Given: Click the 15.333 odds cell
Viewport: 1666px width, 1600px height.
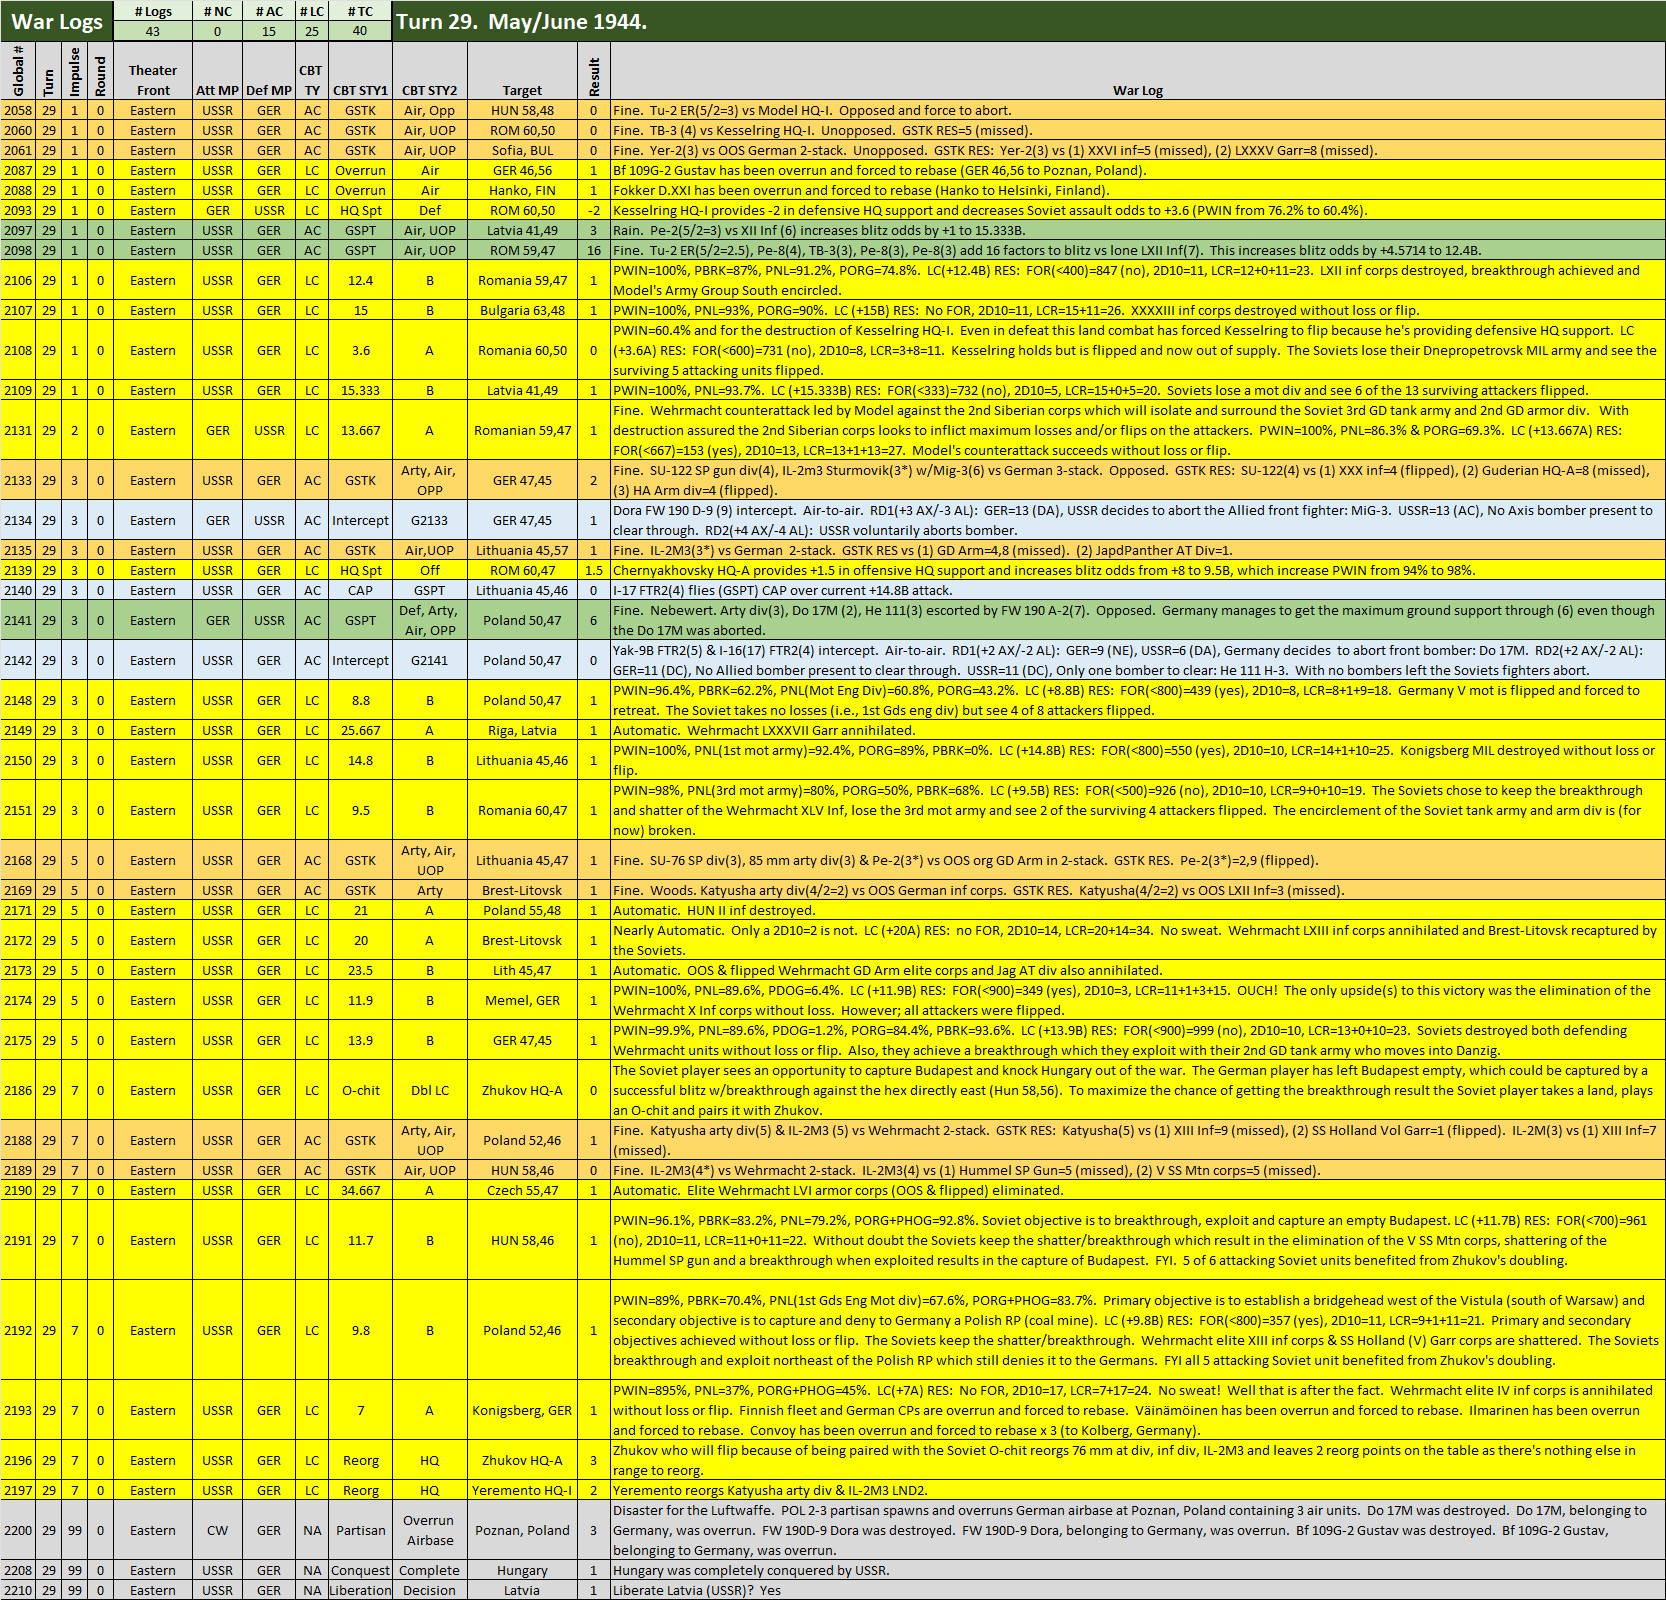Looking at the screenshot, I should pos(360,390).
